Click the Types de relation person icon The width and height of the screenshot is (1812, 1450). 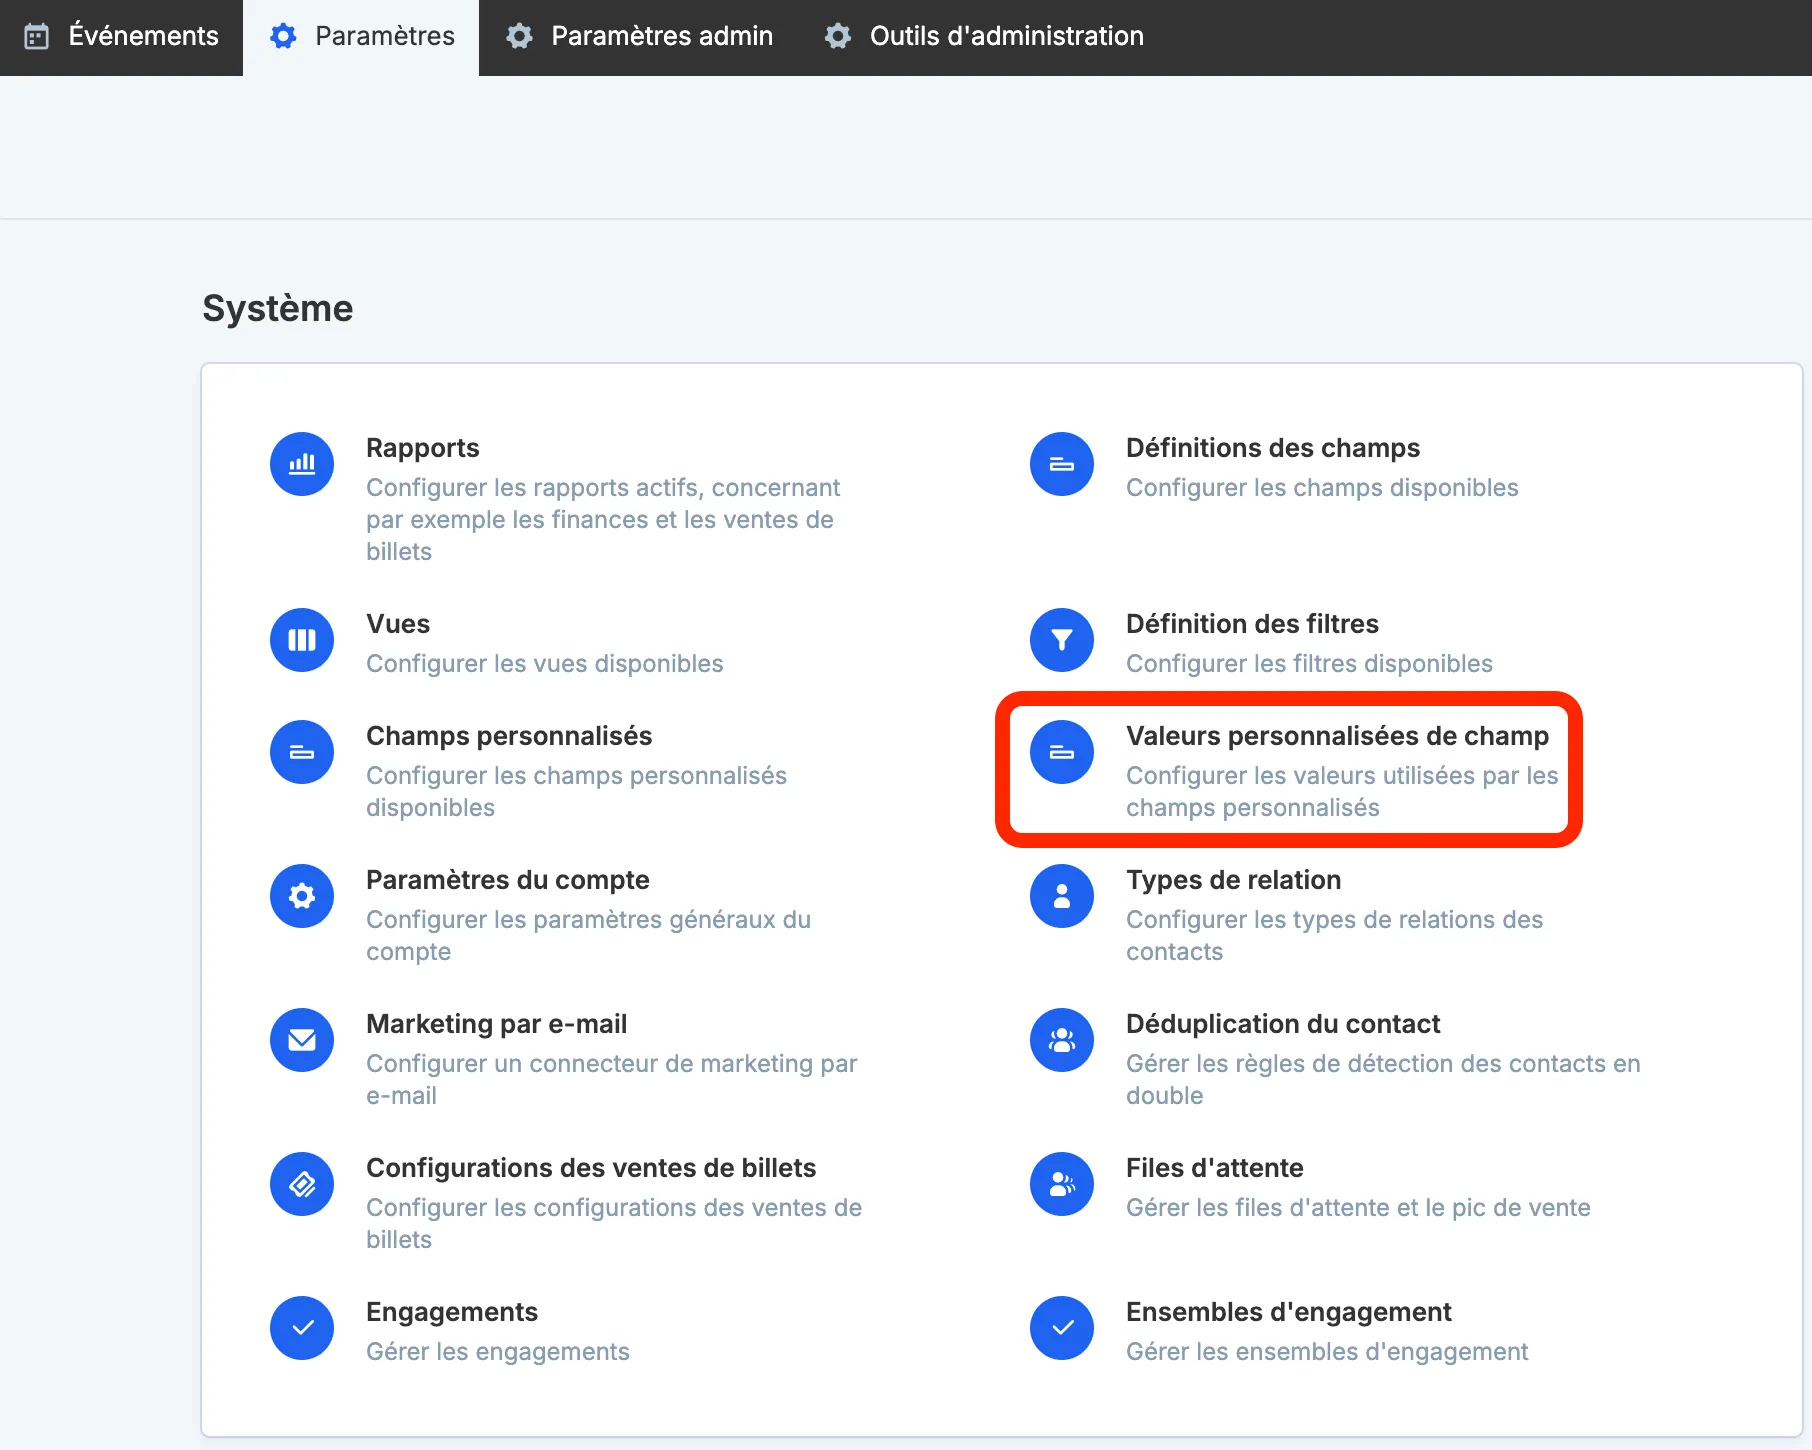tap(1062, 896)
